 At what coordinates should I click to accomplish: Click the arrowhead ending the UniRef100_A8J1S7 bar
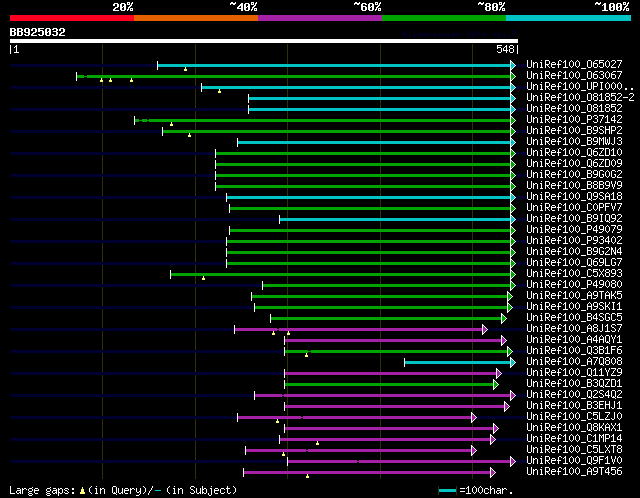click(x=485, y=329)
